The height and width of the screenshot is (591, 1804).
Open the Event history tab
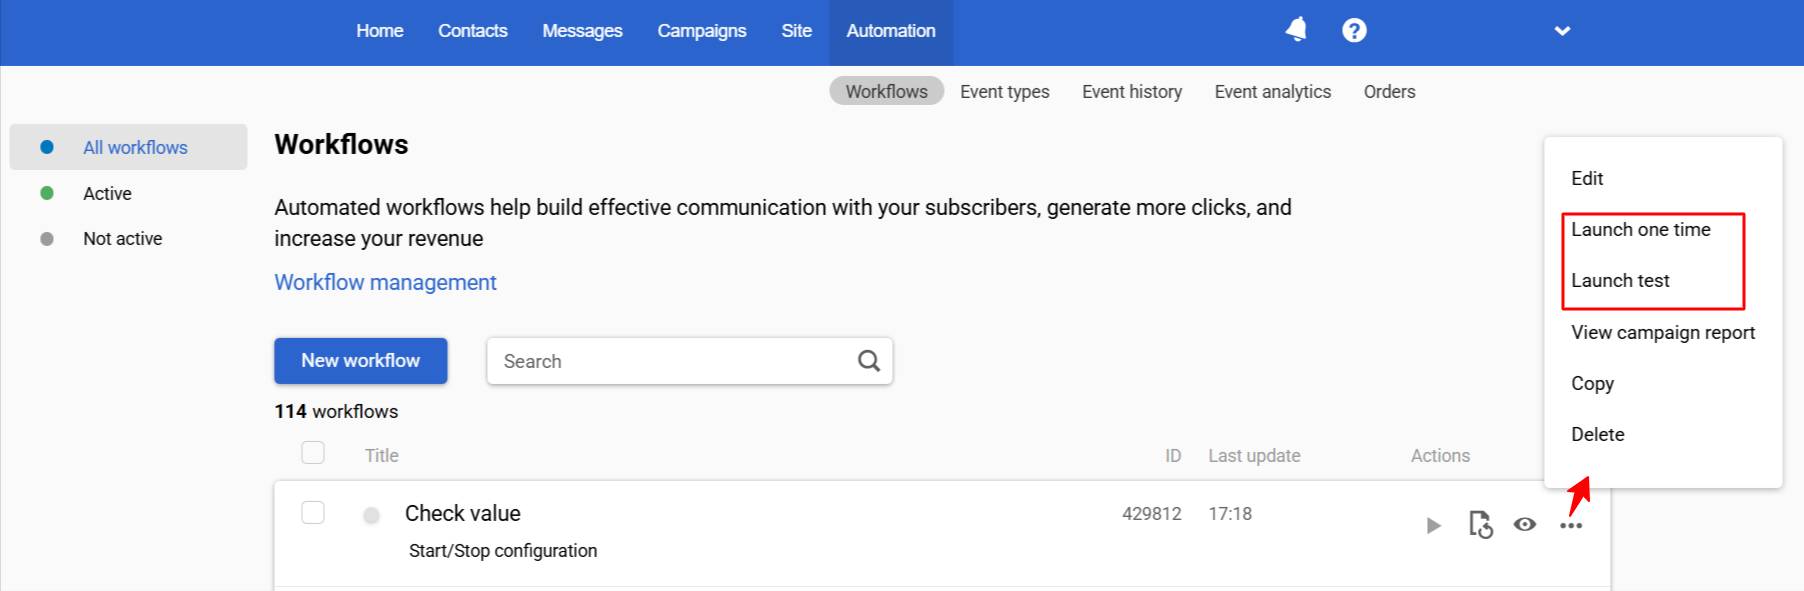point(1132,91)
